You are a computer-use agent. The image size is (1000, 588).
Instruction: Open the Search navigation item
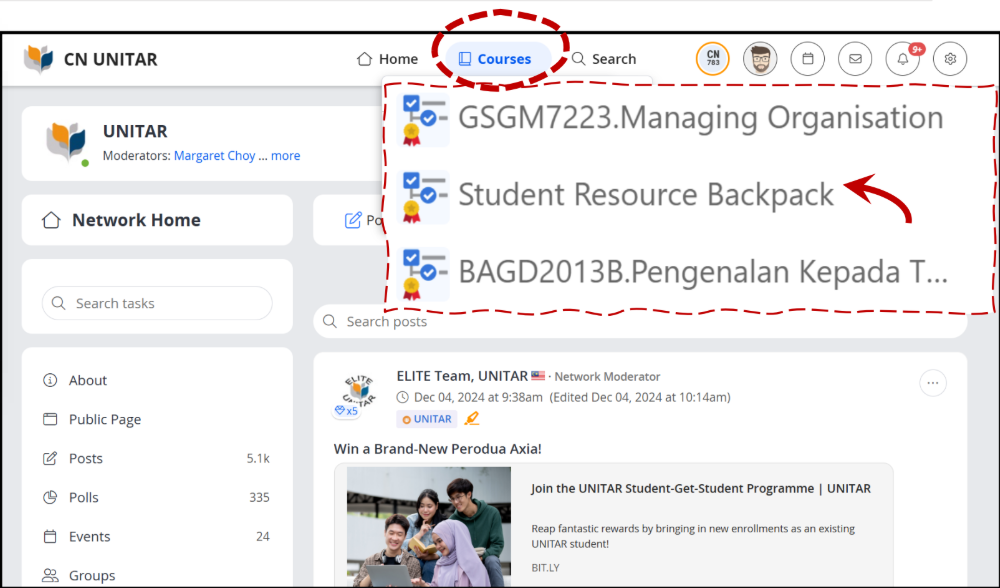[604, 59]
